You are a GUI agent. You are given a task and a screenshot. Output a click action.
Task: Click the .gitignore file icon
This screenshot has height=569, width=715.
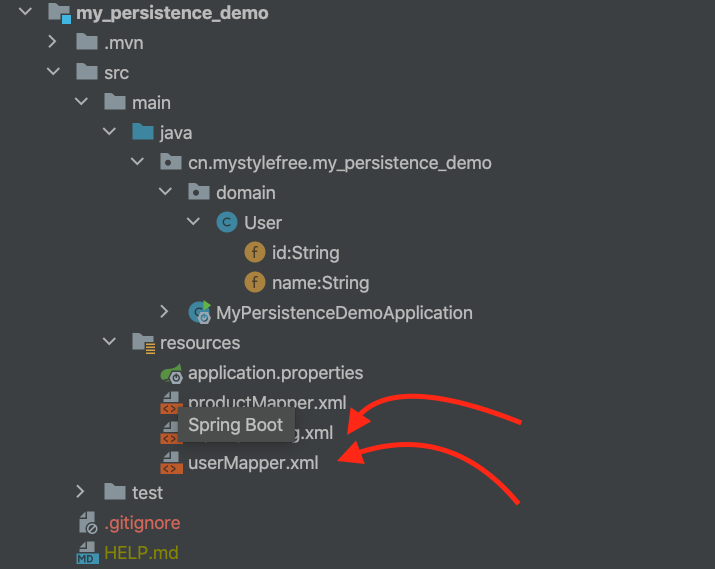point(88,523)
